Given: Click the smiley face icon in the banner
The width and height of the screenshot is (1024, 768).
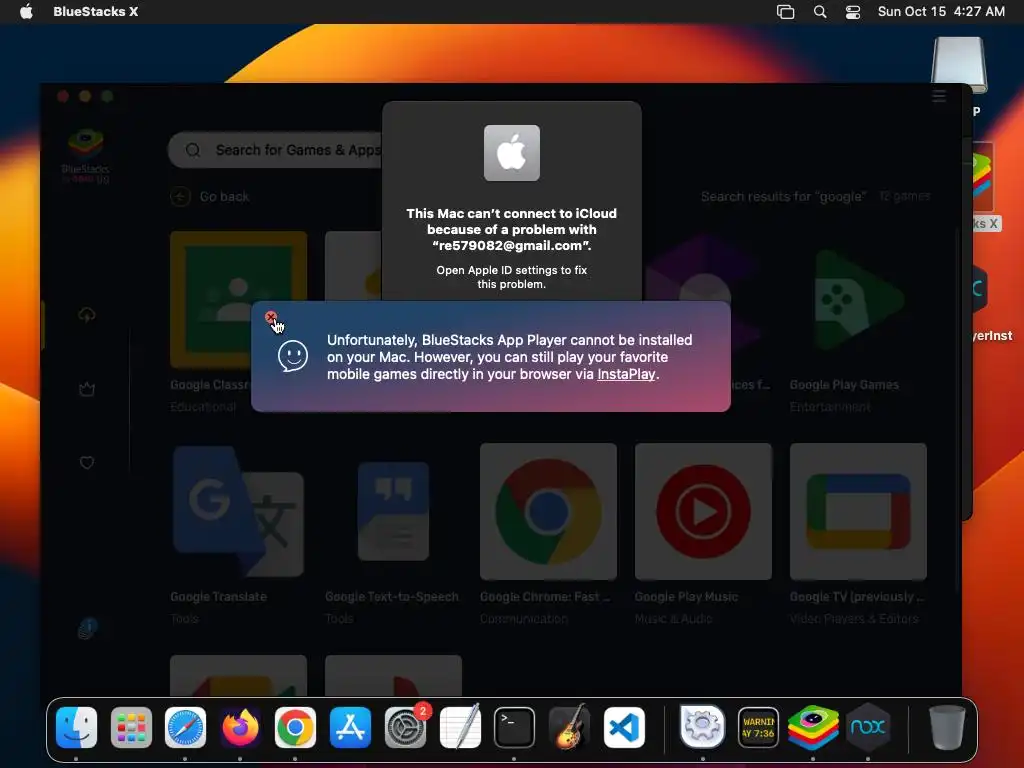Looking at the screenshot, I should [293, 357].
